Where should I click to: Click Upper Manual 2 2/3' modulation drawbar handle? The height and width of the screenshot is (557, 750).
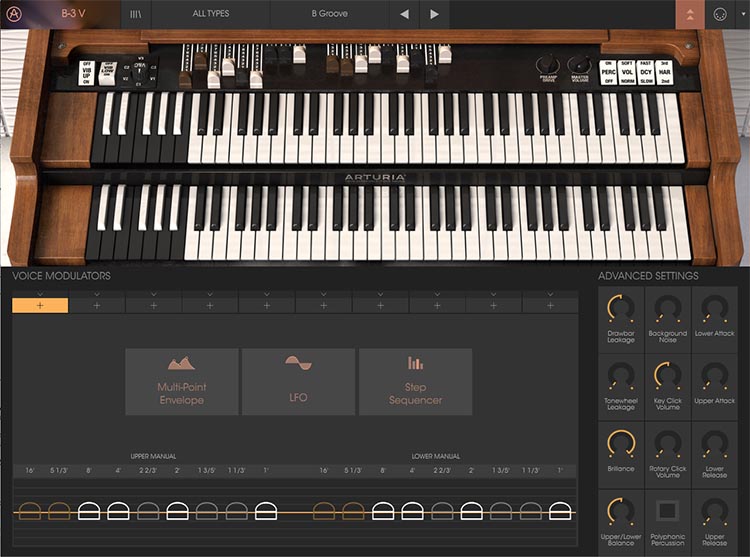[148, 511]
